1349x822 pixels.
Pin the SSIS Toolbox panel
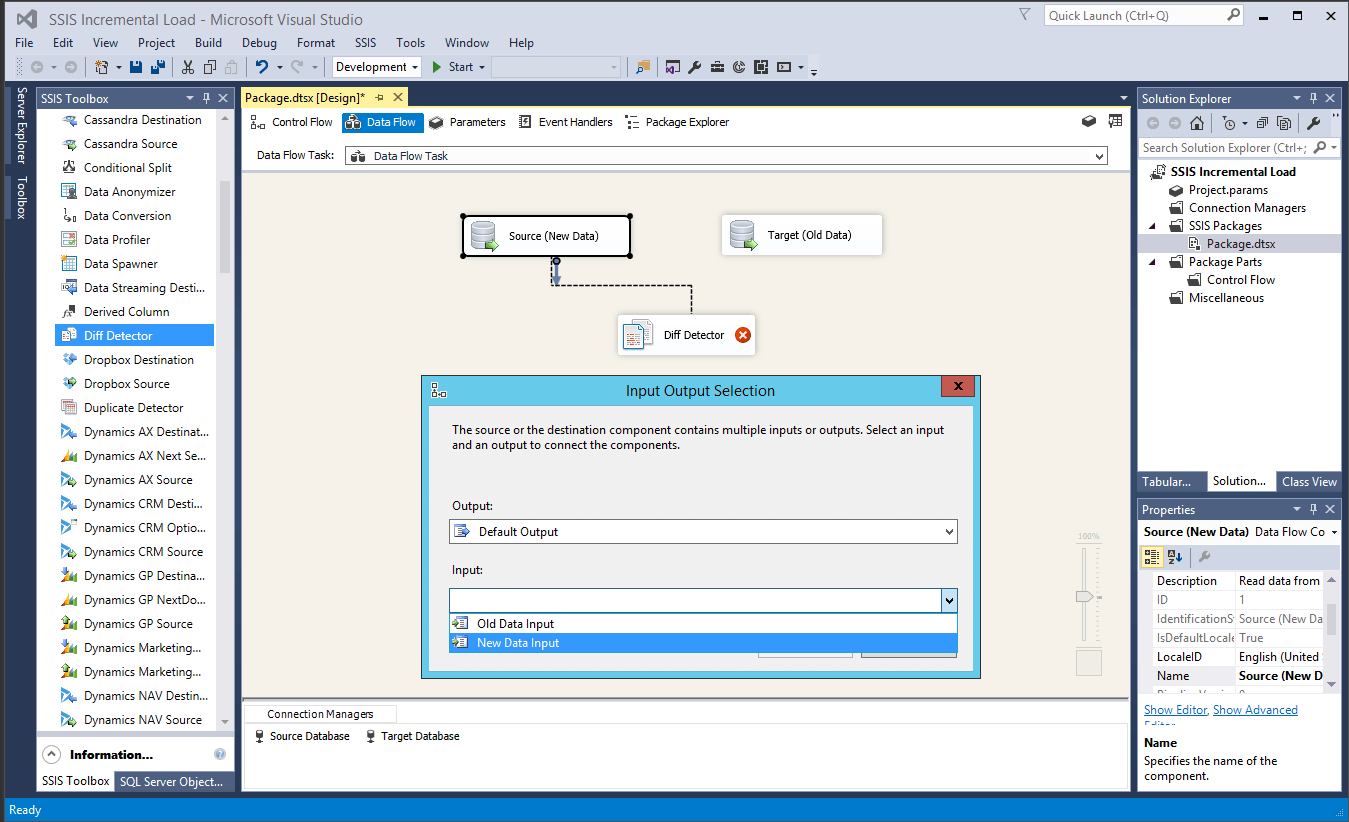click(x=207, y=98)
